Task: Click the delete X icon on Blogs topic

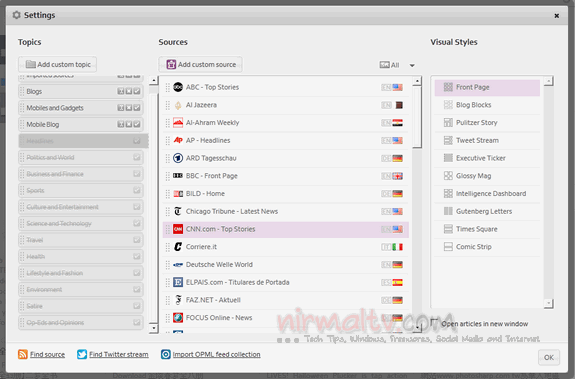Action: [x=129, y=91]
